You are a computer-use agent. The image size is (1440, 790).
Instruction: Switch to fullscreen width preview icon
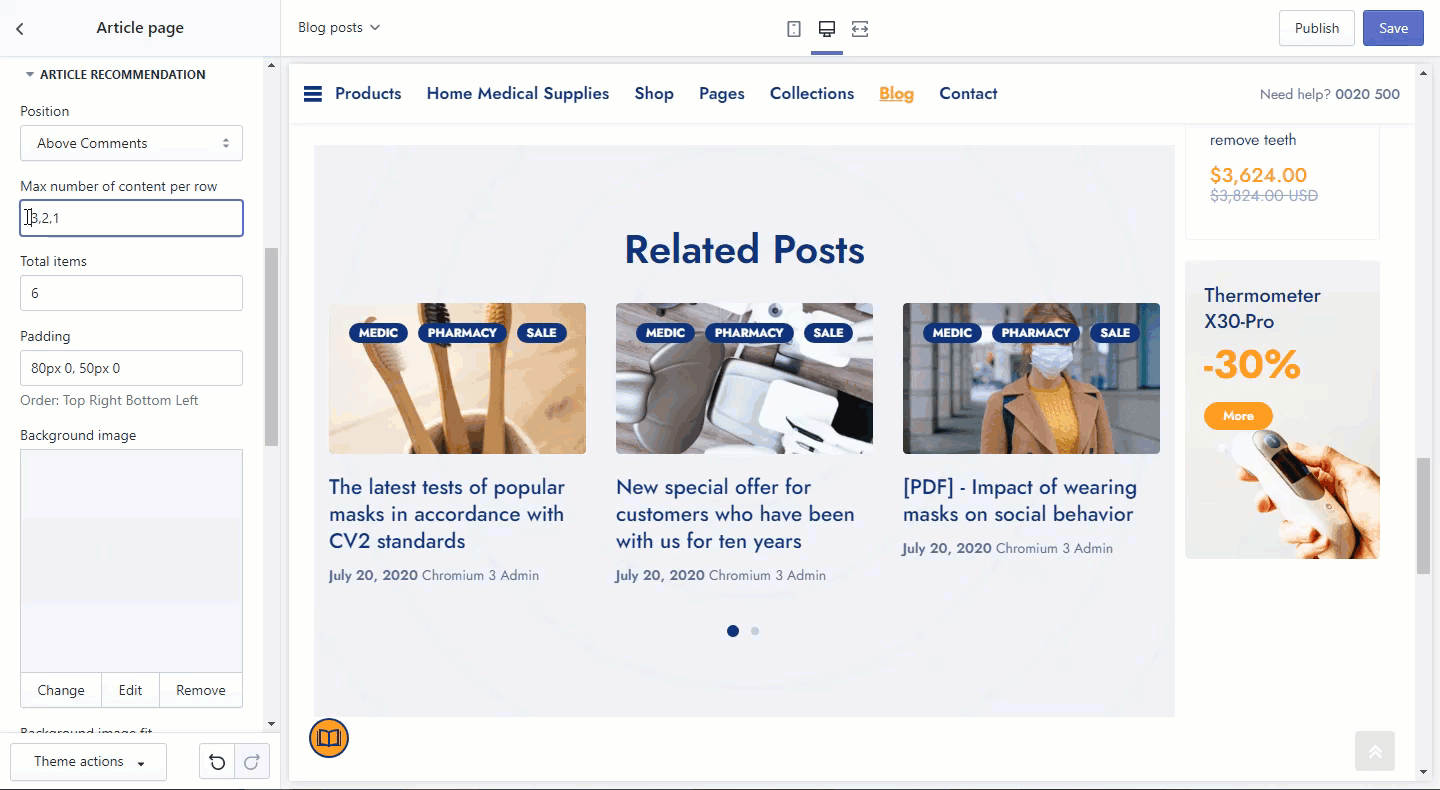click(x=860, y=29)
